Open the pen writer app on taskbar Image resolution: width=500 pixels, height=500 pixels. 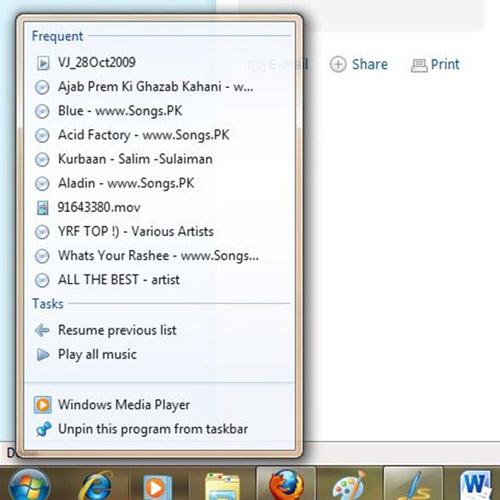[x=413, y=485]
